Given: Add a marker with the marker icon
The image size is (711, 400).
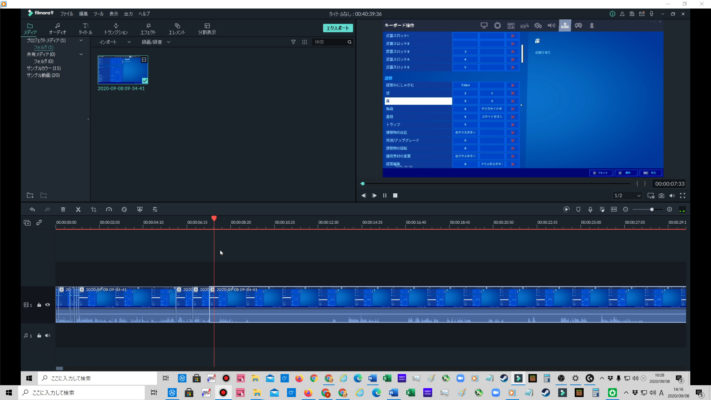Looking at the screenshot, I should coord(578,210).
